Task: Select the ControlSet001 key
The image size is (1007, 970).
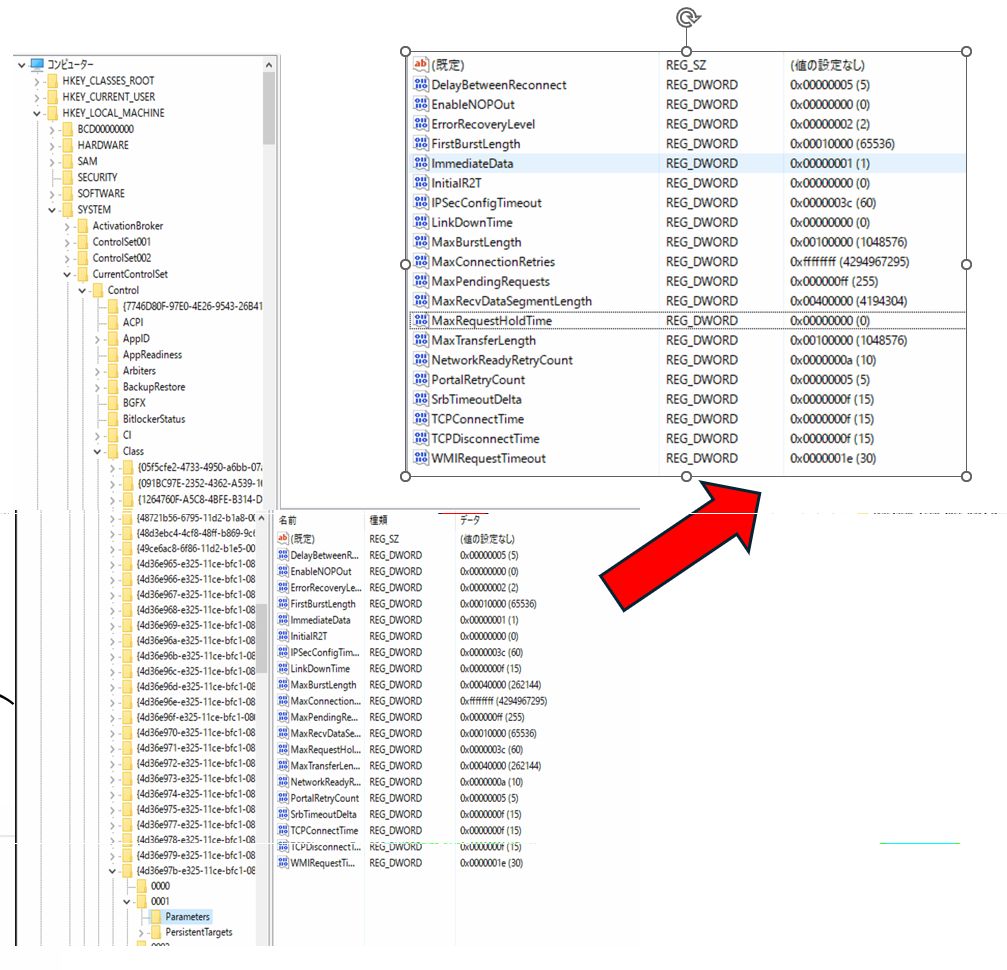Action: pyautogui.click(x=122, y=242)
